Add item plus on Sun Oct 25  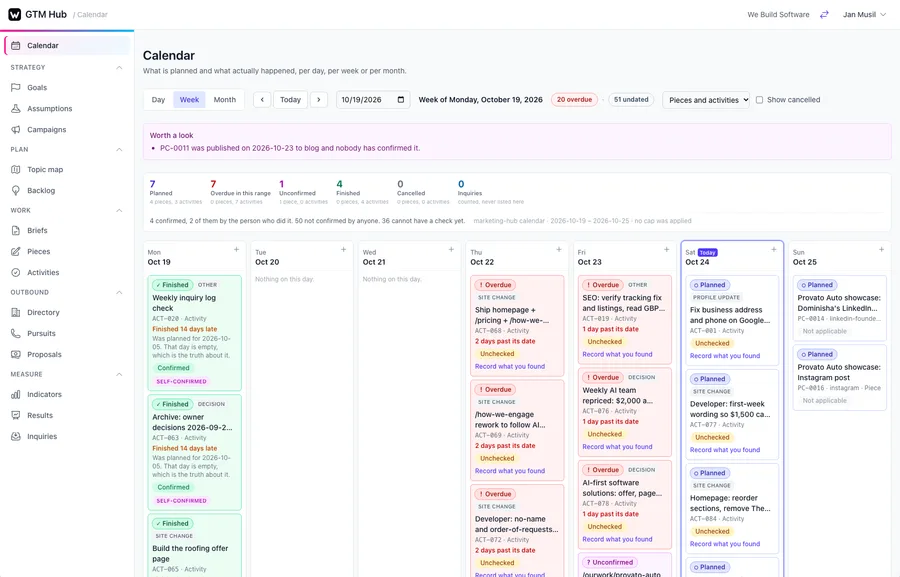click(881, 249)
